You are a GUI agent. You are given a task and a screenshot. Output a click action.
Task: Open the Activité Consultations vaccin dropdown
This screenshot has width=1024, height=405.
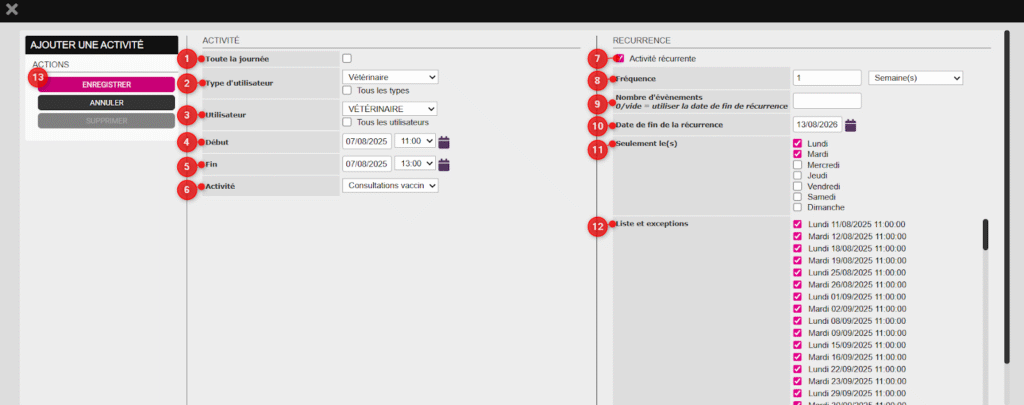click(x=390, y=185)
